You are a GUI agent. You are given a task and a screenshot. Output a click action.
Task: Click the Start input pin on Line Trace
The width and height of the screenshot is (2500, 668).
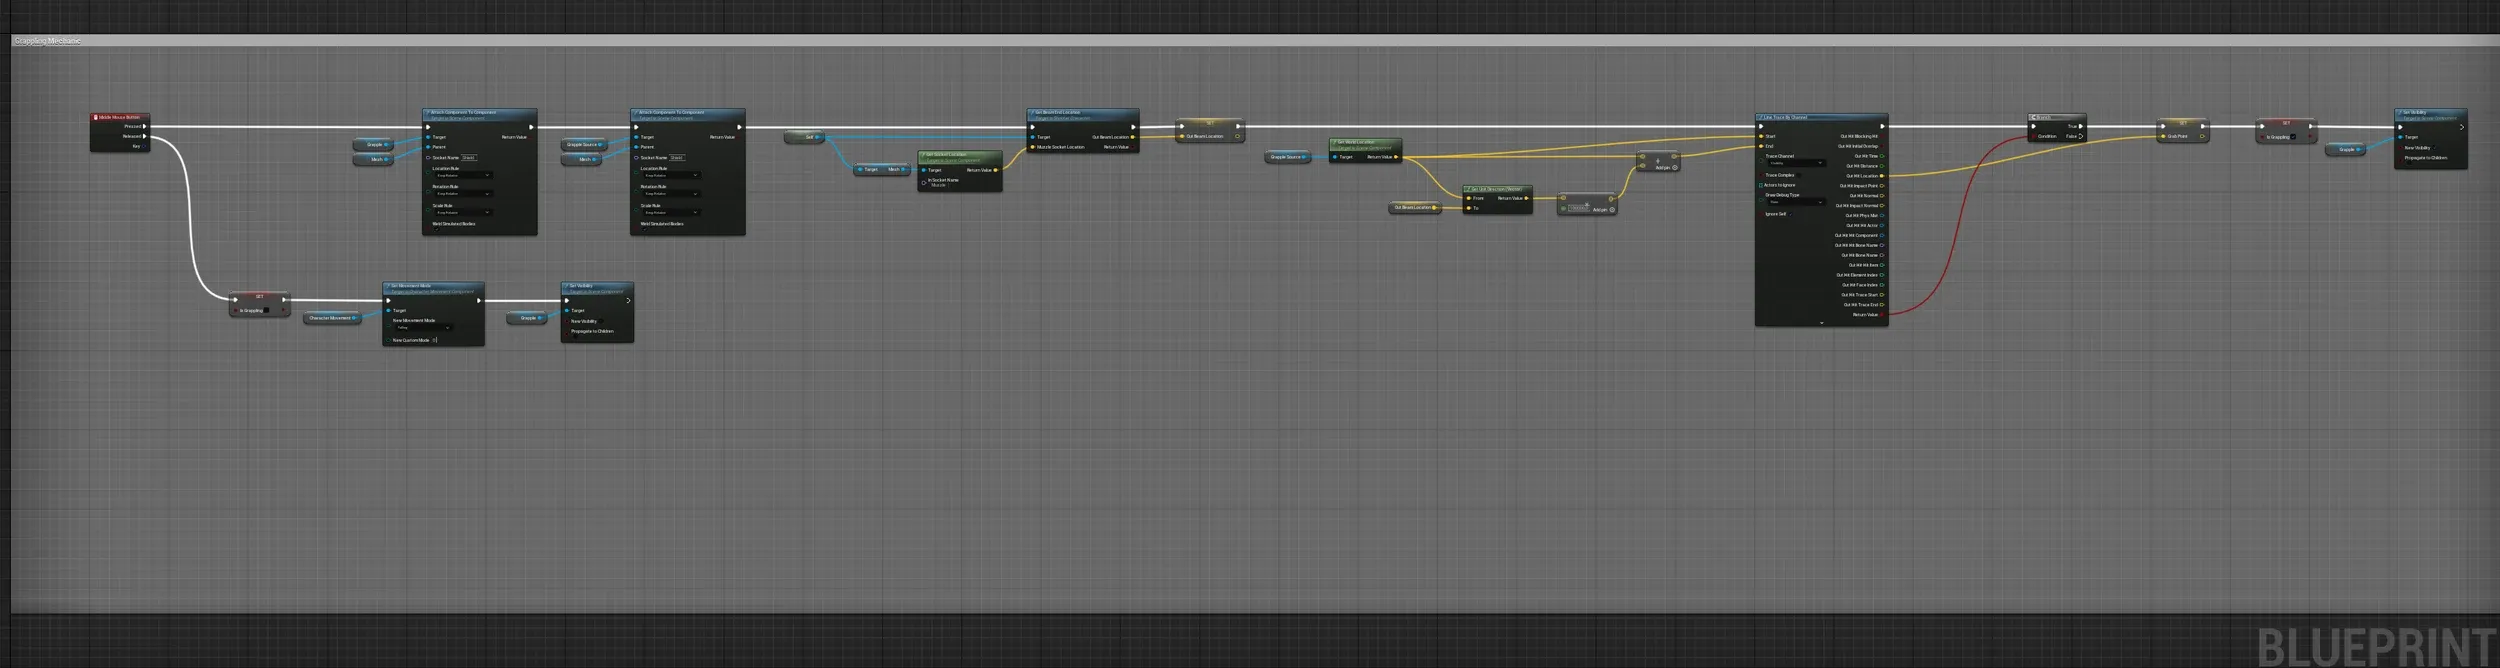coord(1762,136)
